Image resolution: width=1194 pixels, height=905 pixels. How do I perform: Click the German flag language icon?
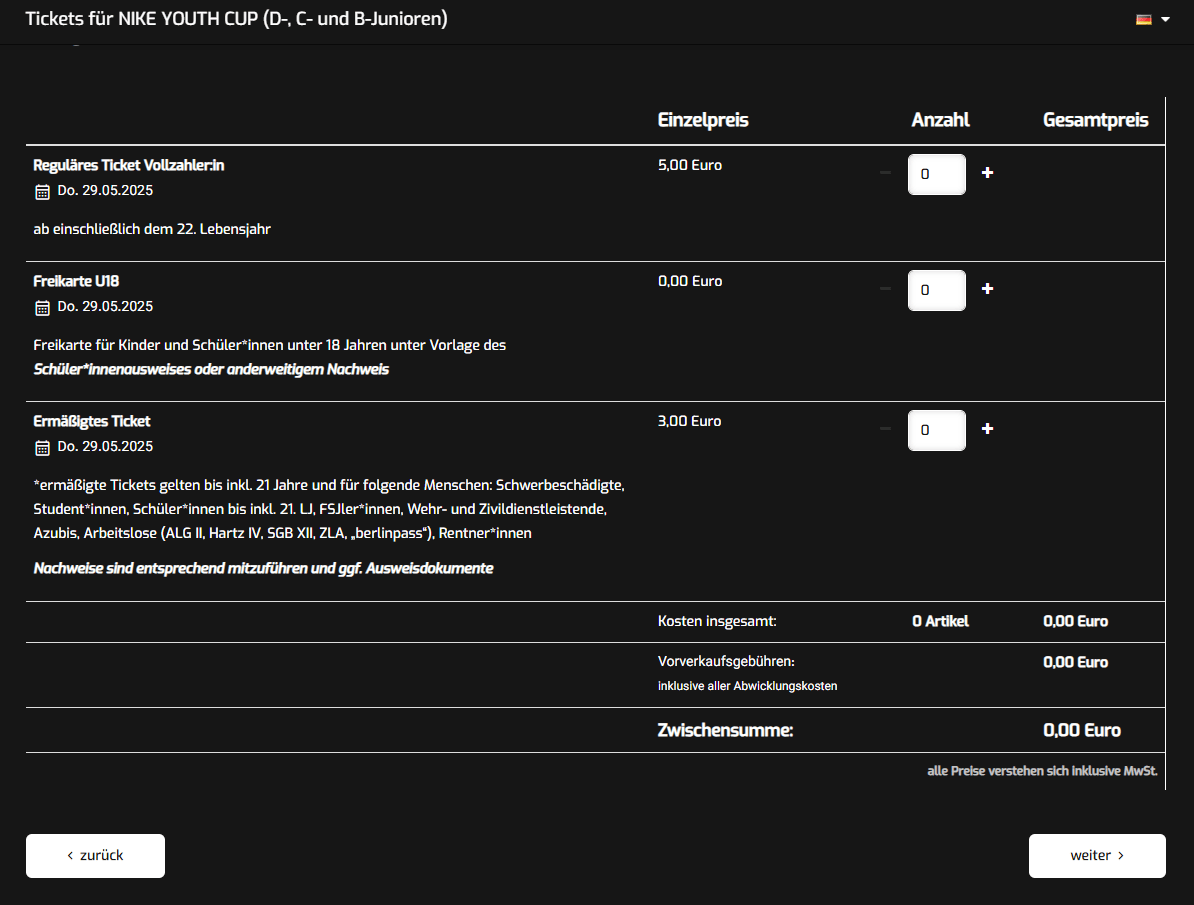pos(1144,20)
